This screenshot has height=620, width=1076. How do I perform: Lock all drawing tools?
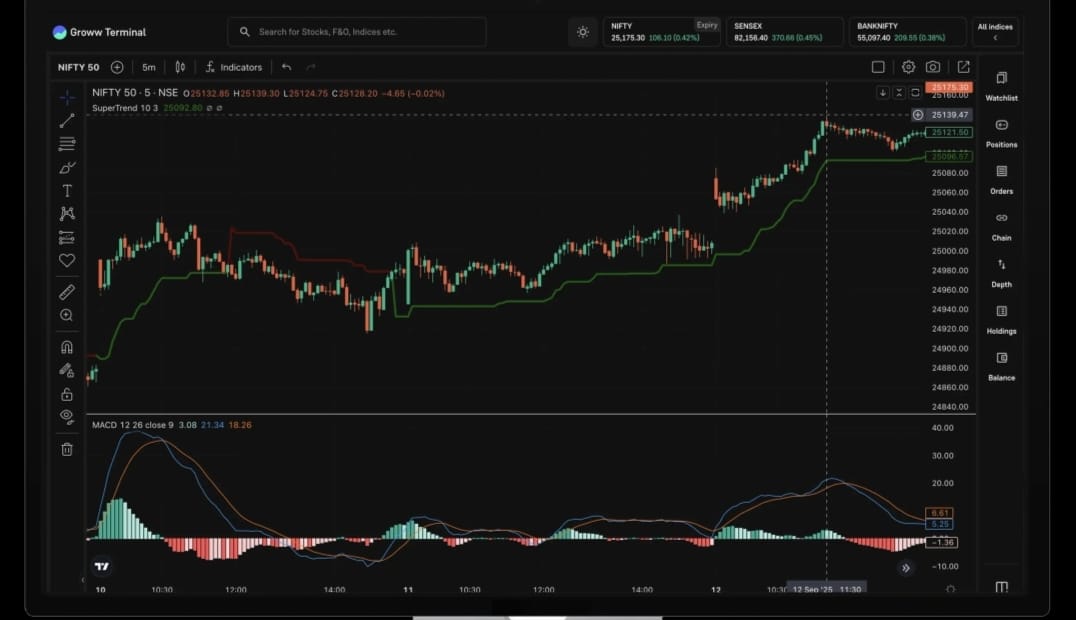click(x=67, y=394)
